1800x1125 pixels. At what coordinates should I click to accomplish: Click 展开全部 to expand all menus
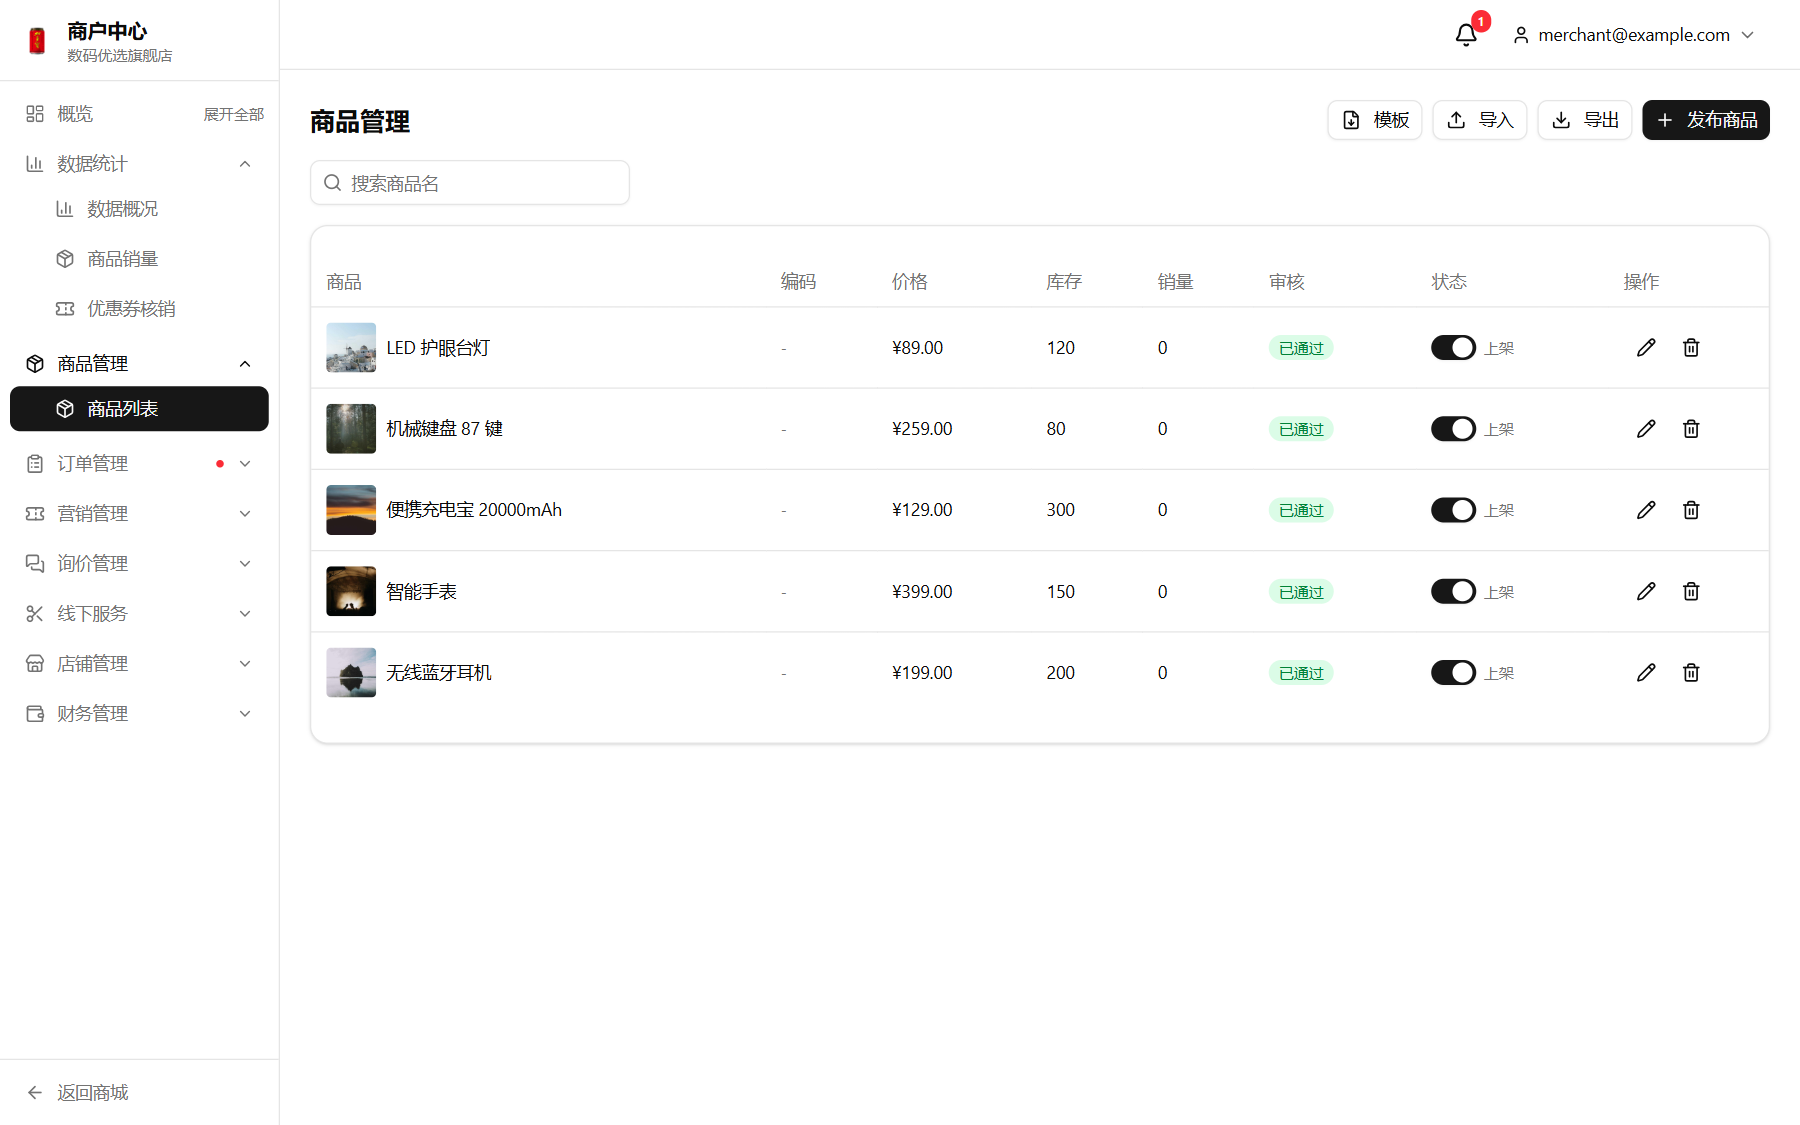click(234, 115)
